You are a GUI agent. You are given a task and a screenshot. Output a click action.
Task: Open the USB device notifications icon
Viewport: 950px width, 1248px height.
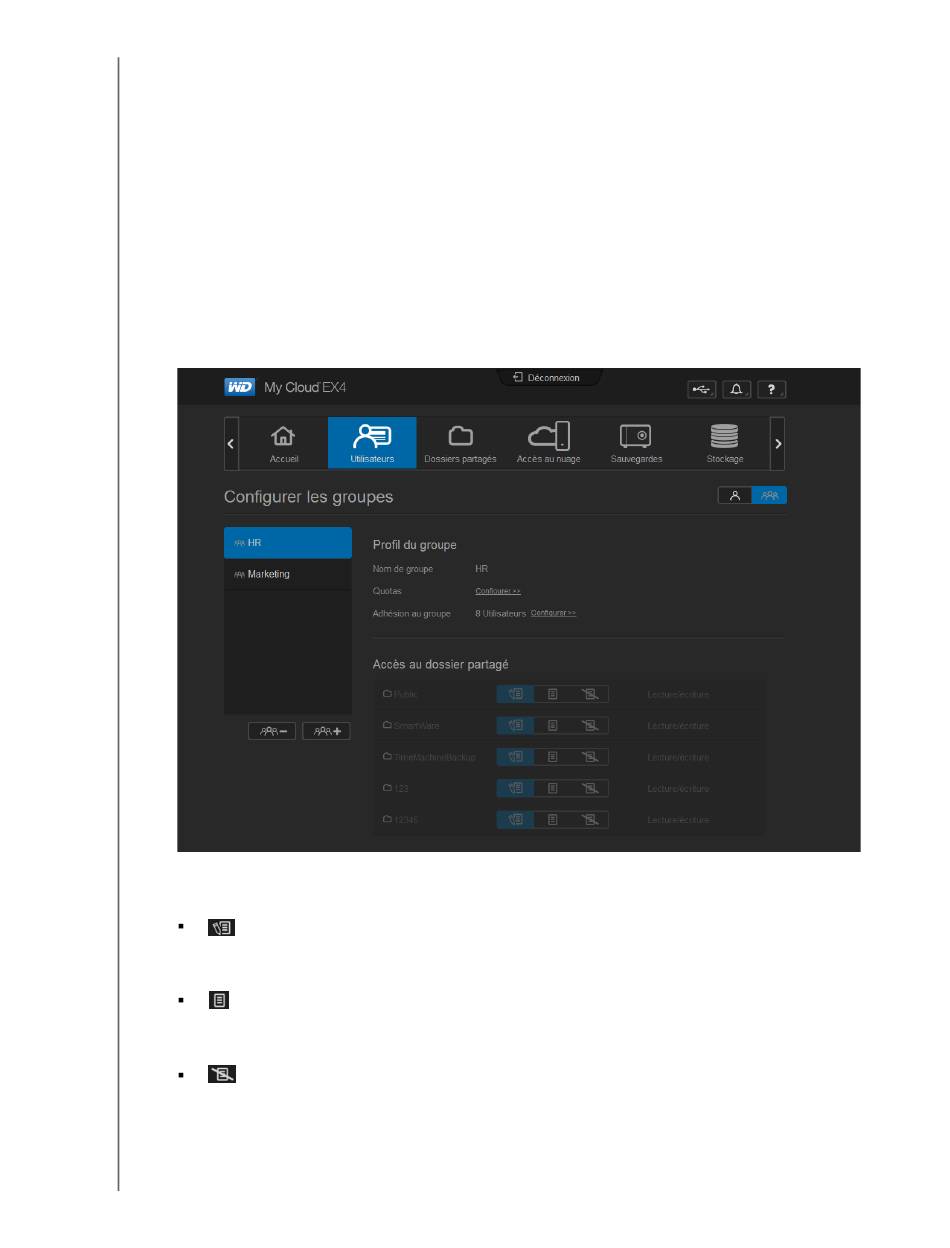click(x=702, y=389)
